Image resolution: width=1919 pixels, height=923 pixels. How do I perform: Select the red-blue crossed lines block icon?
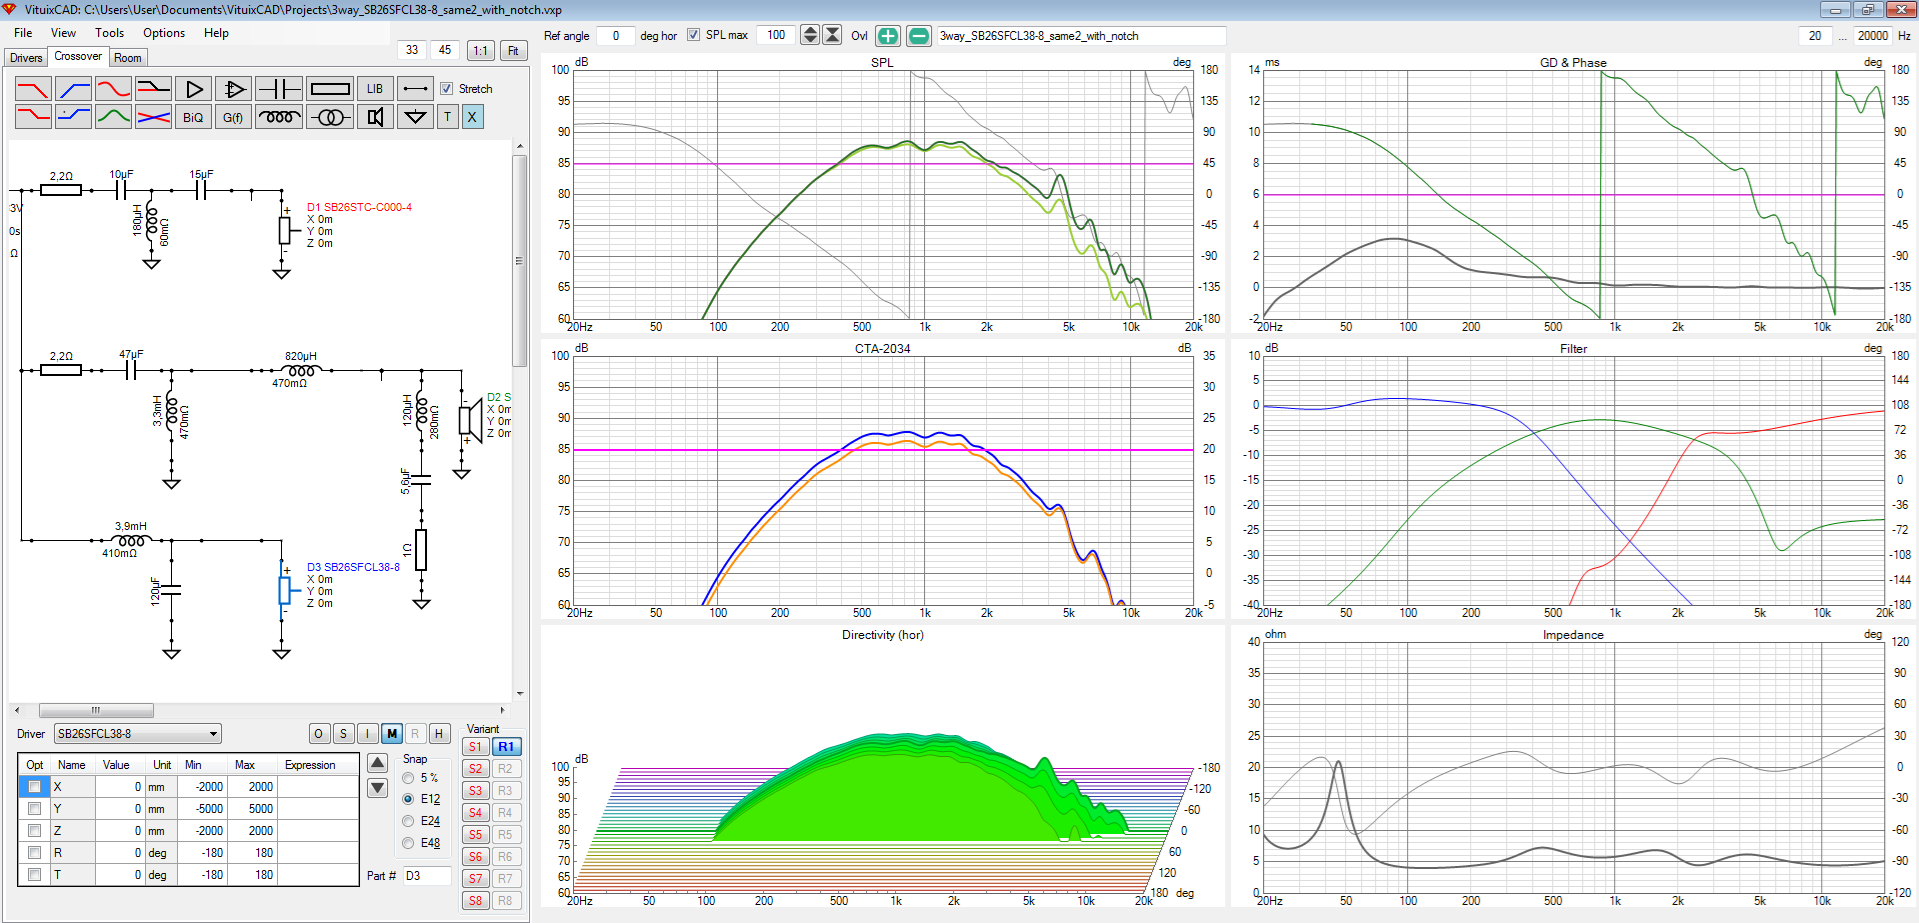pyautogui.click(x=153, y=117)
